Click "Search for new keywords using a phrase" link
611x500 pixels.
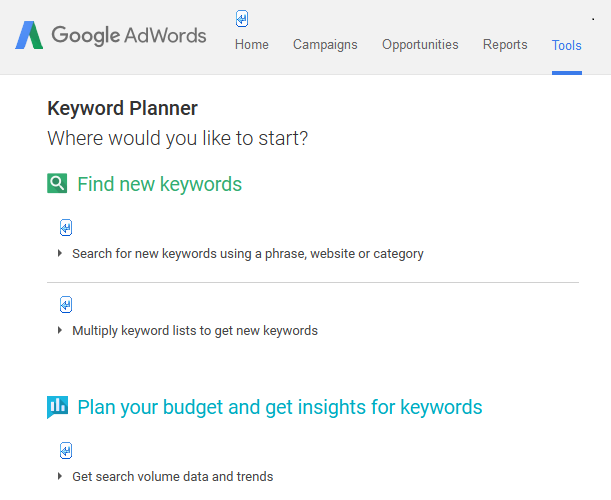(x=248, y=254)
